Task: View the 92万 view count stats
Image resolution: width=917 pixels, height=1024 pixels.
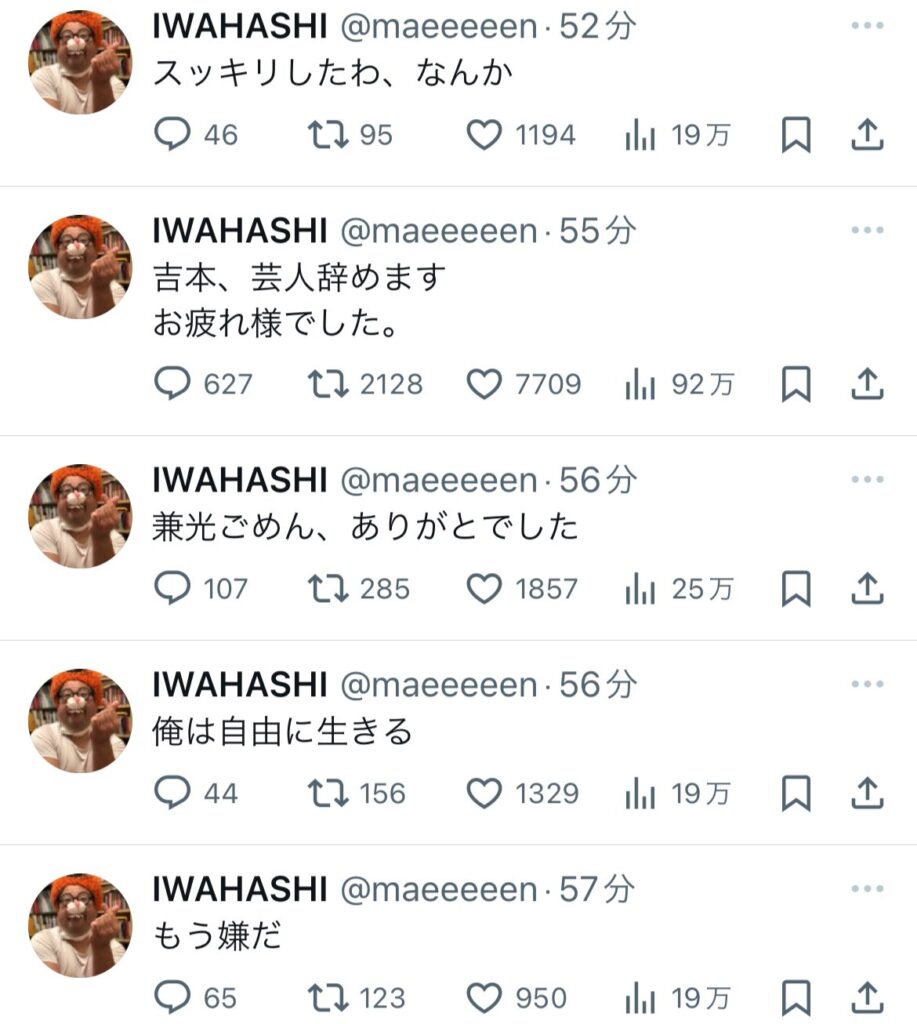Action: pos(679,384)
